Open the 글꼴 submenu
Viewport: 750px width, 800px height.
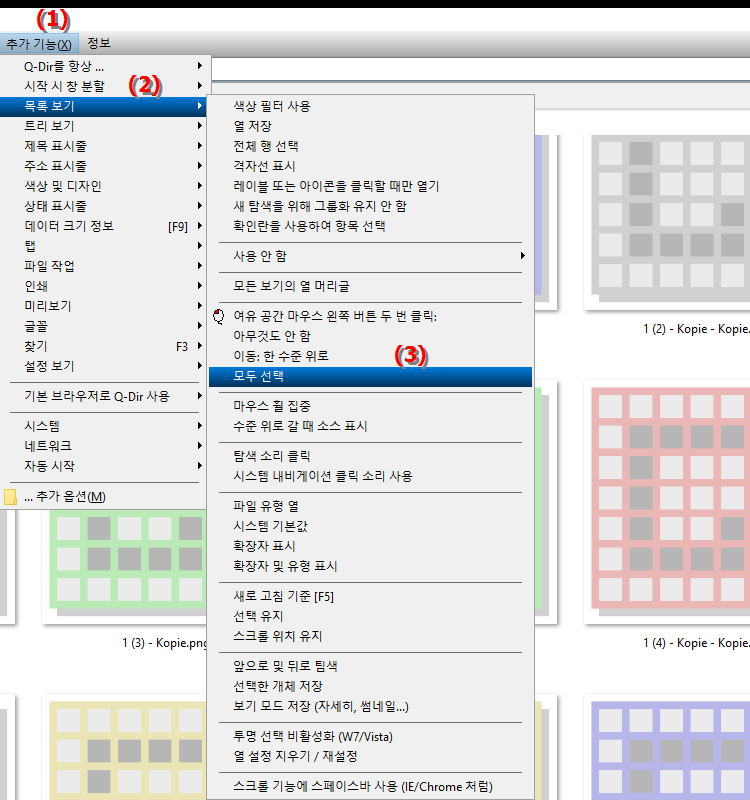(105, 326)
